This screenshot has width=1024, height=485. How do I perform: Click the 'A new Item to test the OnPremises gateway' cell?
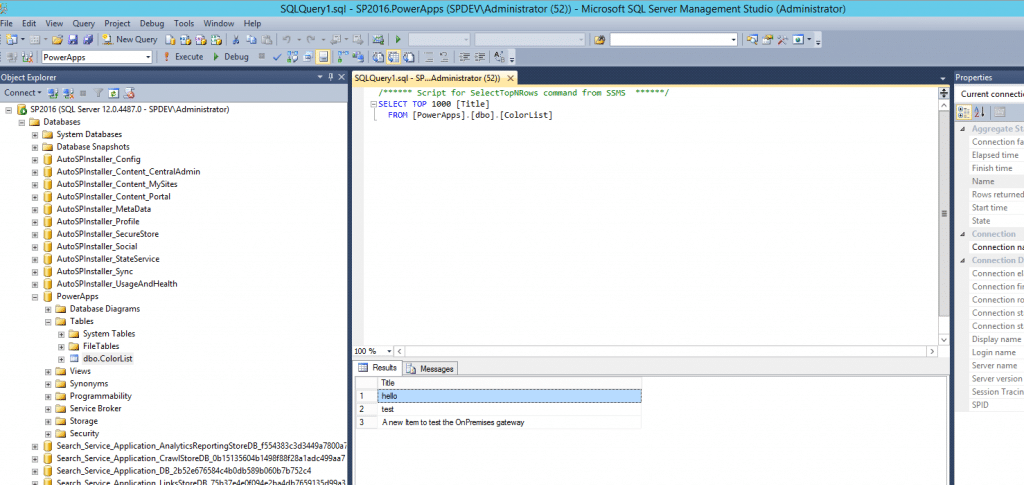point(509,422)
